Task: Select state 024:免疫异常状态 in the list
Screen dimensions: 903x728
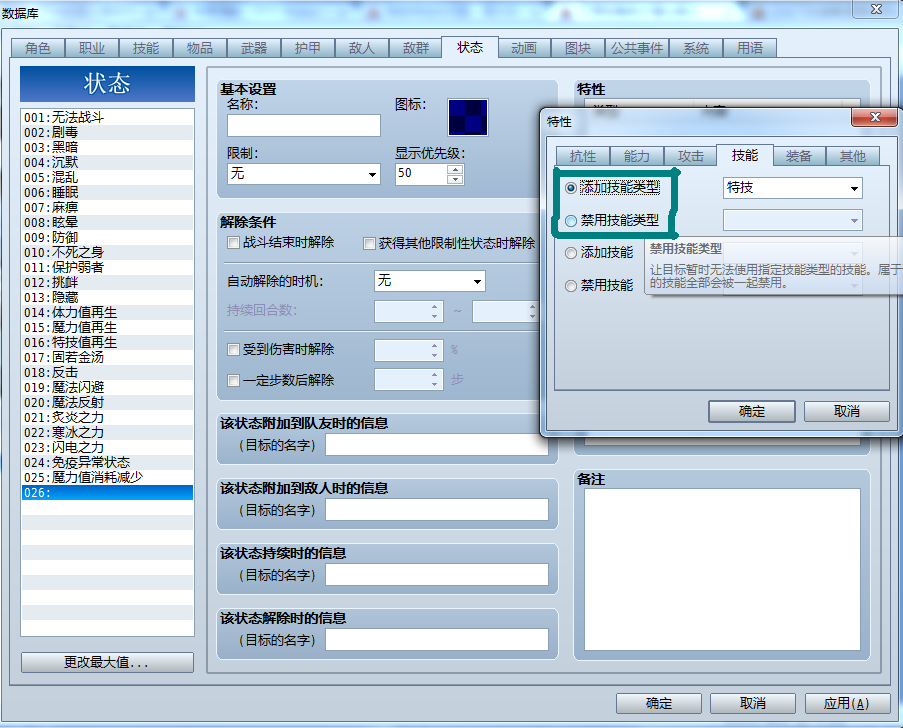Action: pos(107,462)
